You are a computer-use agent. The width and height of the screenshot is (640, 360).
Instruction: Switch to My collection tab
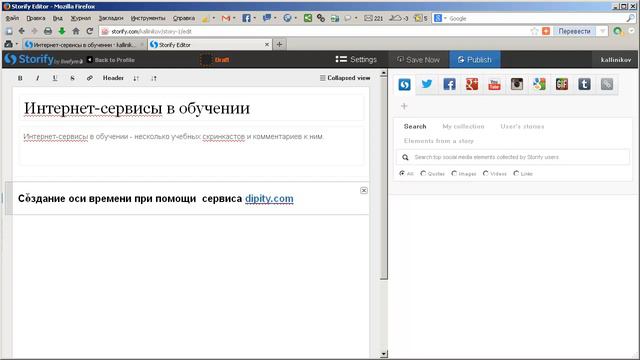click(463, 127)
